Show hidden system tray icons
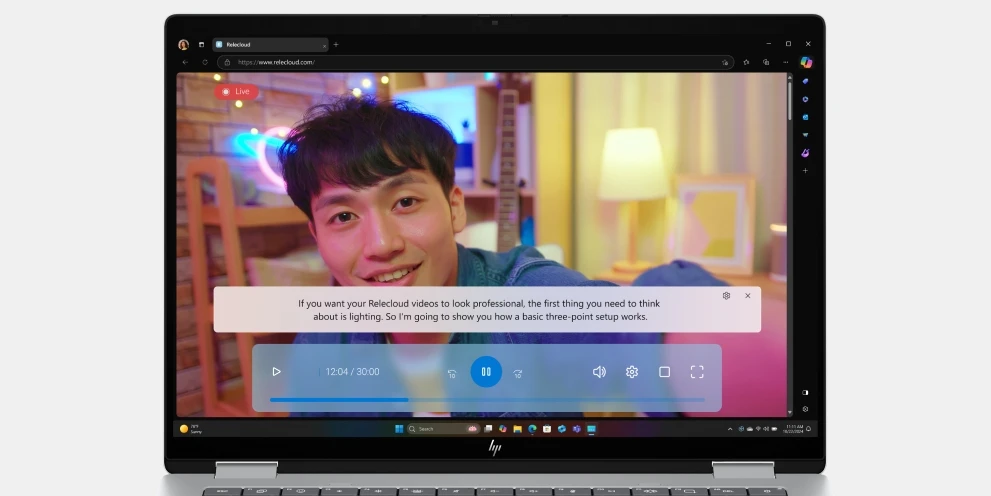The image size is (991, 496). (x=730, y=428)
